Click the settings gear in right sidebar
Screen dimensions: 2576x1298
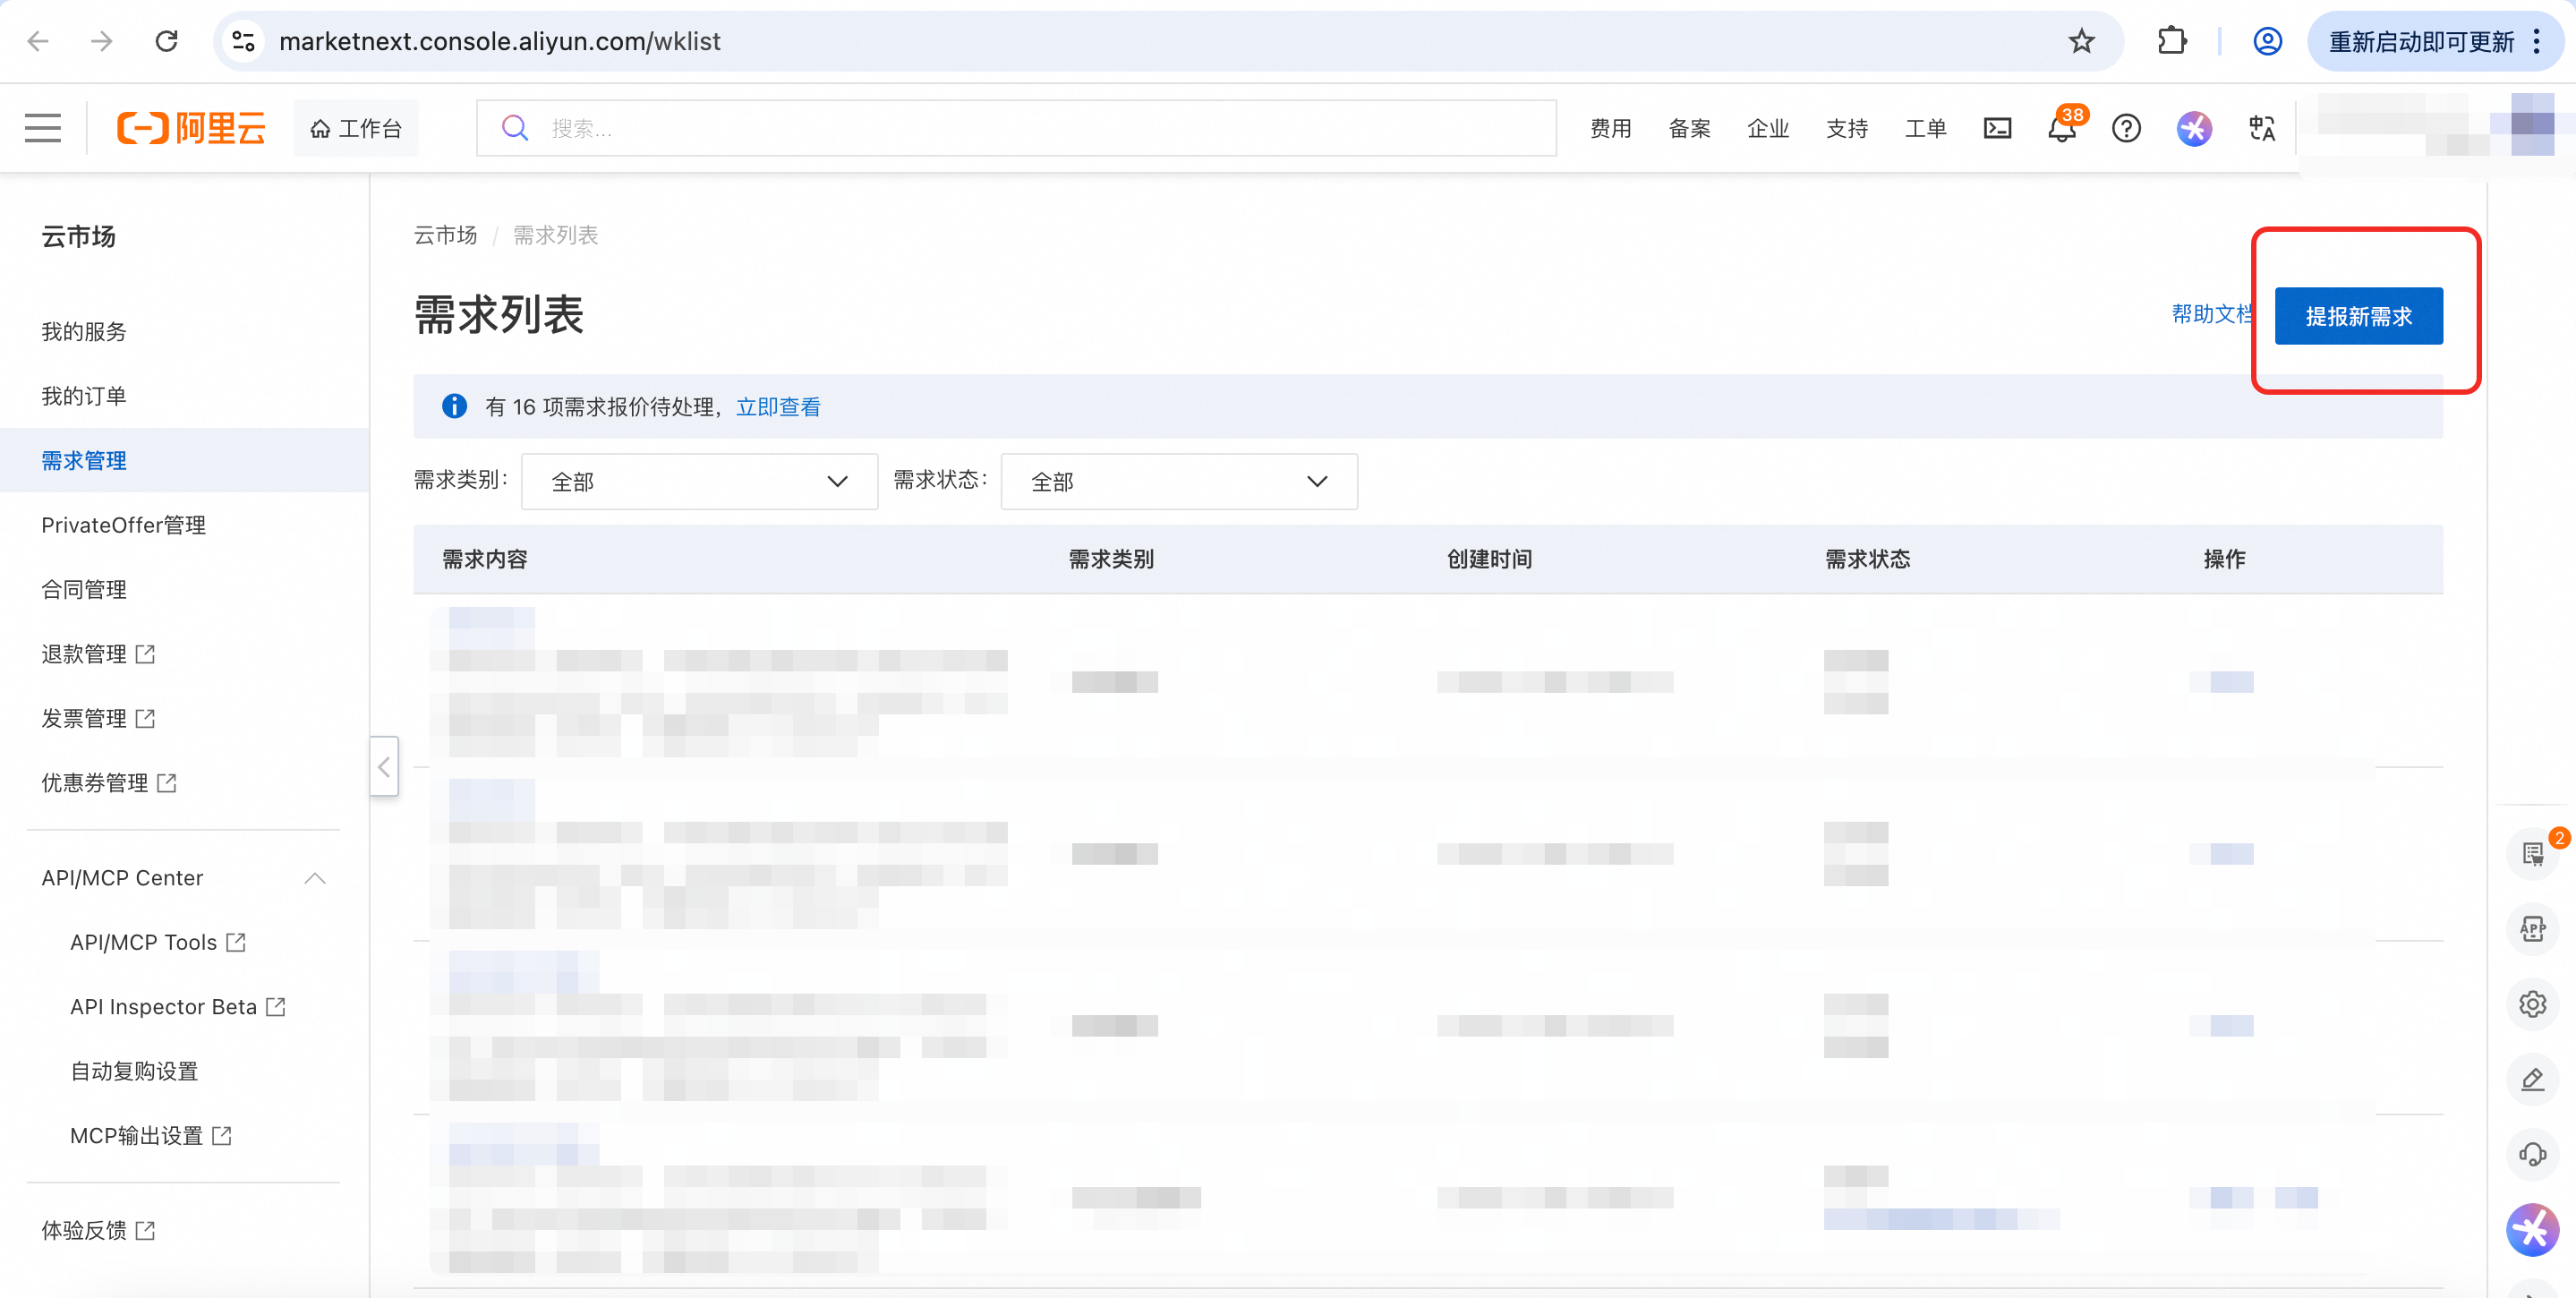point(2532,1004)
